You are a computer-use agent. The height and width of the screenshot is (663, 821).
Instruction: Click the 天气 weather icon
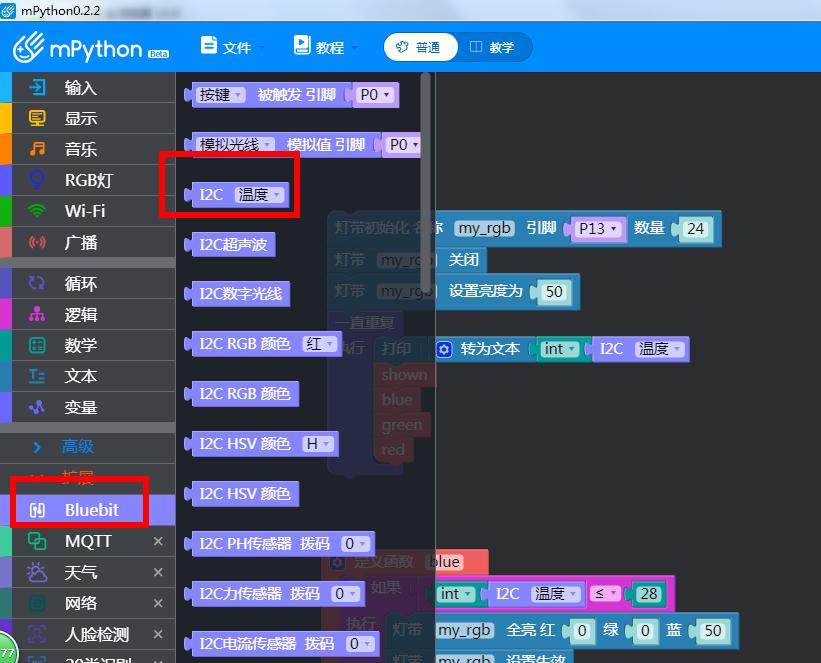coord(37,572)
